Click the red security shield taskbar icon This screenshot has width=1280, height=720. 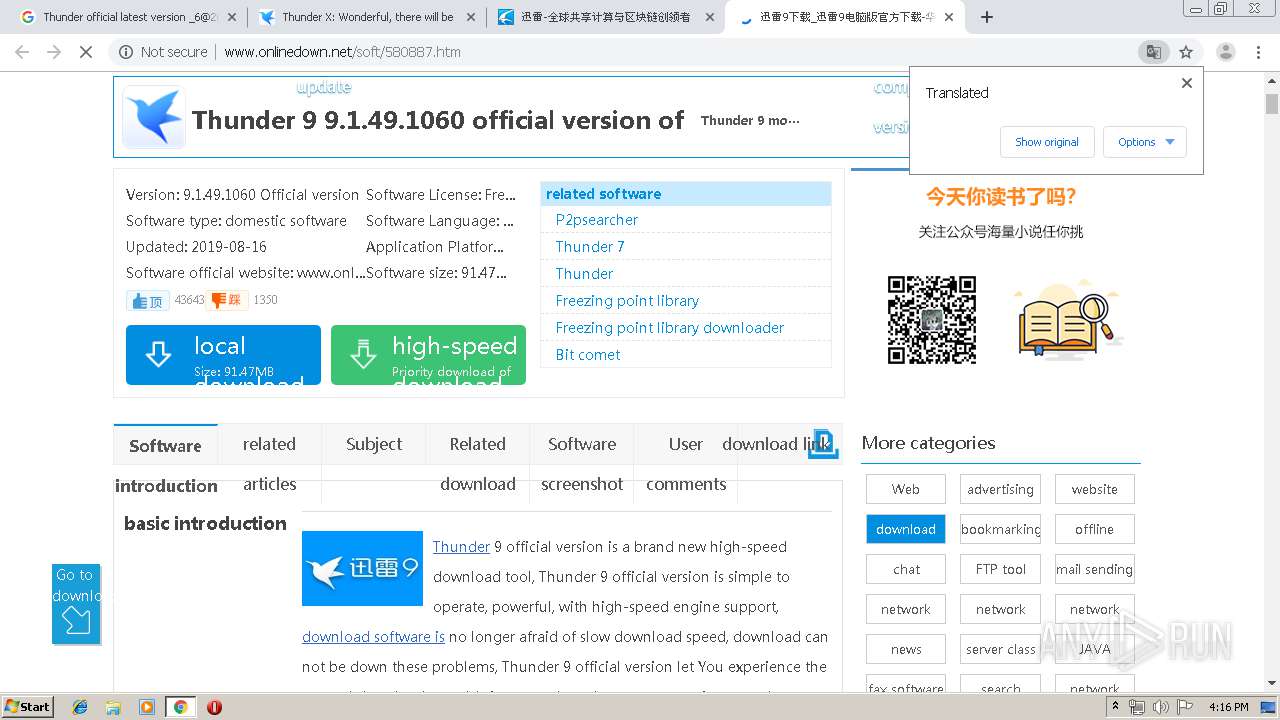pos(214,707)
